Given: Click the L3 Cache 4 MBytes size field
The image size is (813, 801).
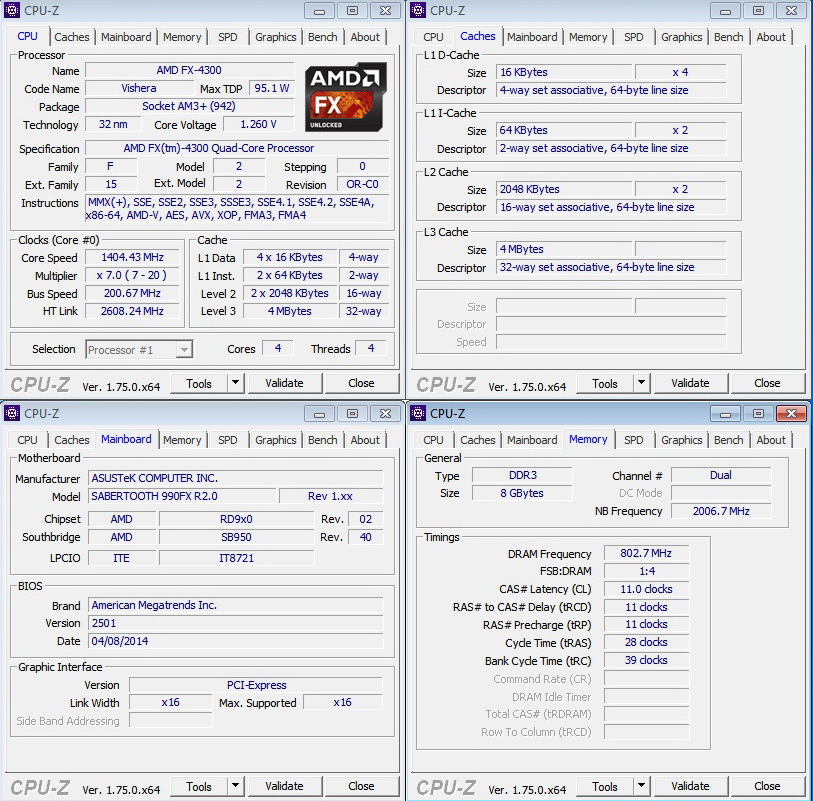Looking at the screenshot, I should (564, 249).
